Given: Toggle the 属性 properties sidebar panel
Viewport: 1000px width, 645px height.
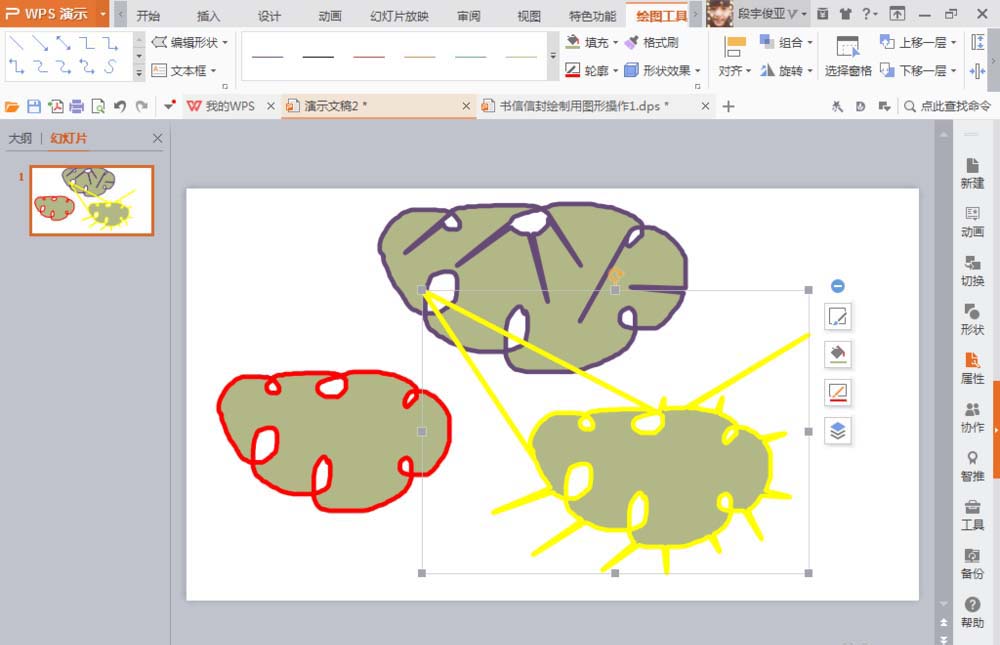Looking at the screenshot, I should coord(972,369).
